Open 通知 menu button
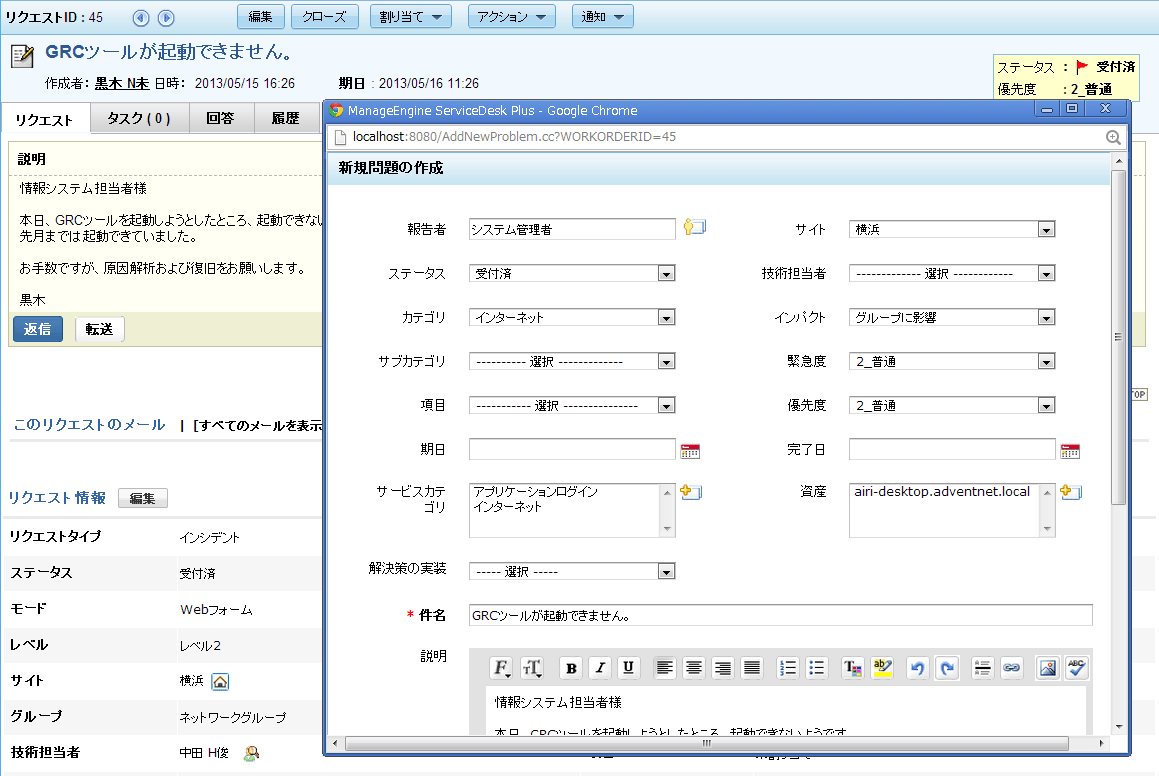 click(x=602, y=16)
